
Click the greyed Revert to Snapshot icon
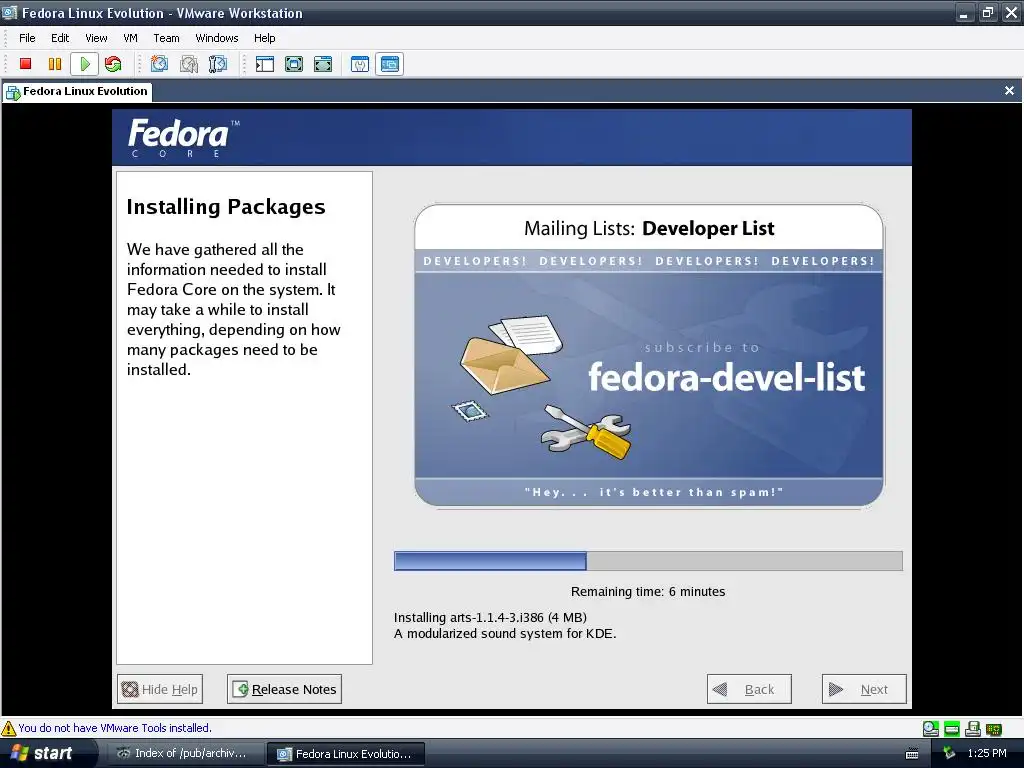(x=189, y=64)
